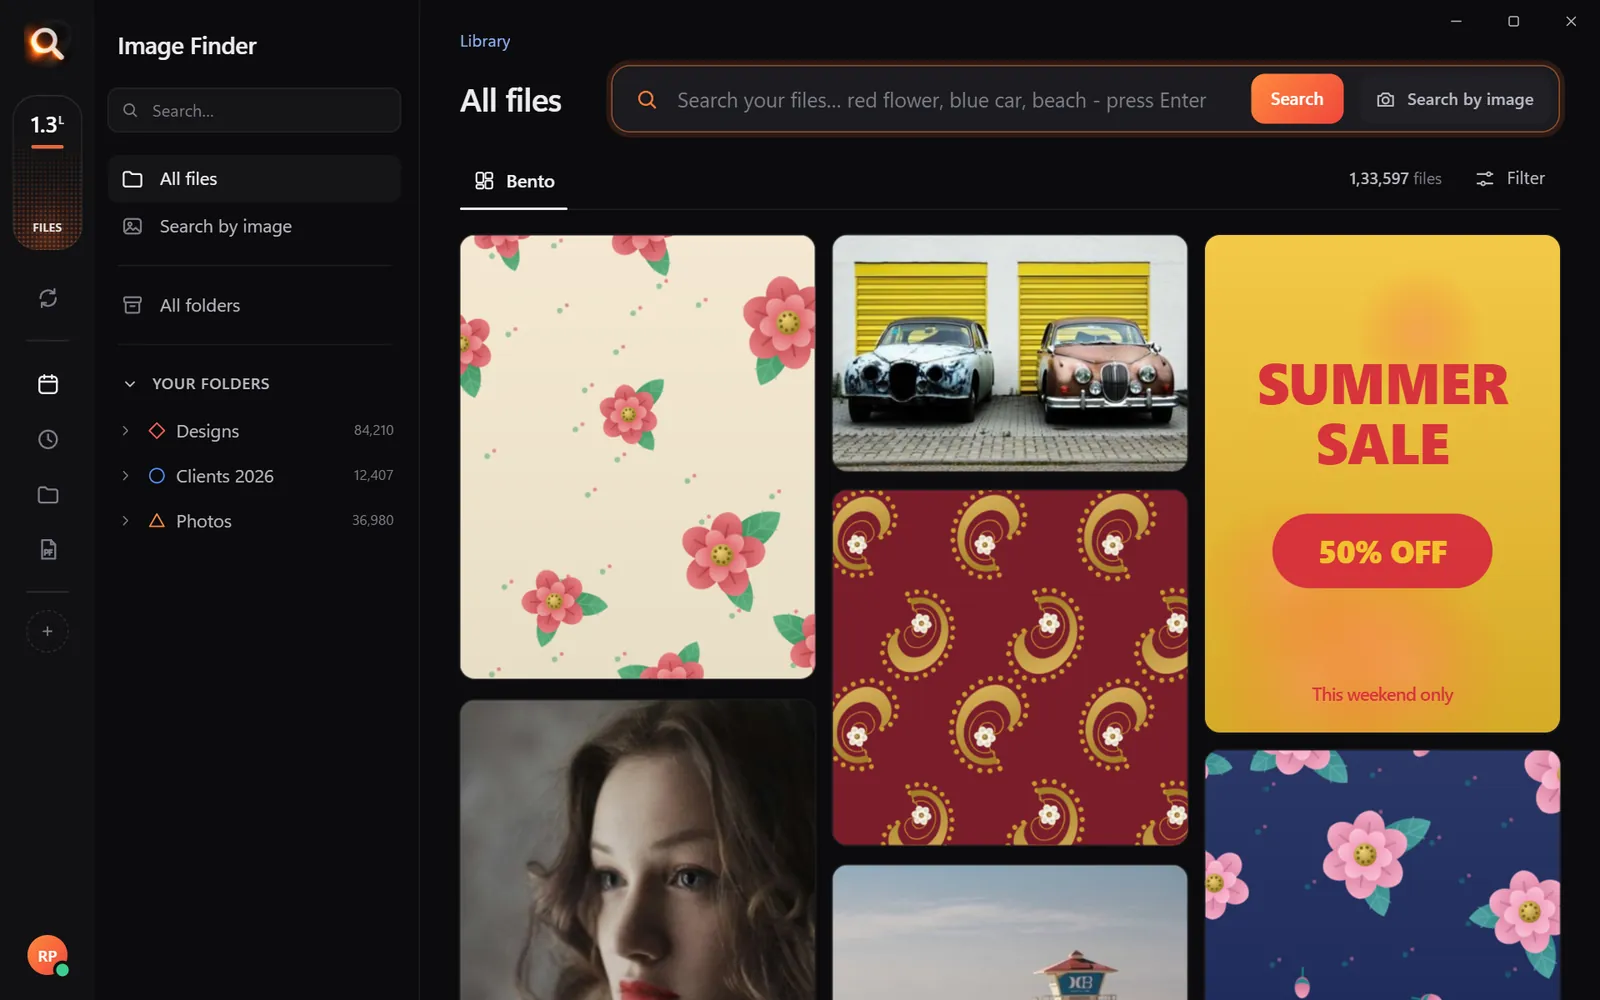Click the main file search input
1600x1000 pixels.
[941, 100]
